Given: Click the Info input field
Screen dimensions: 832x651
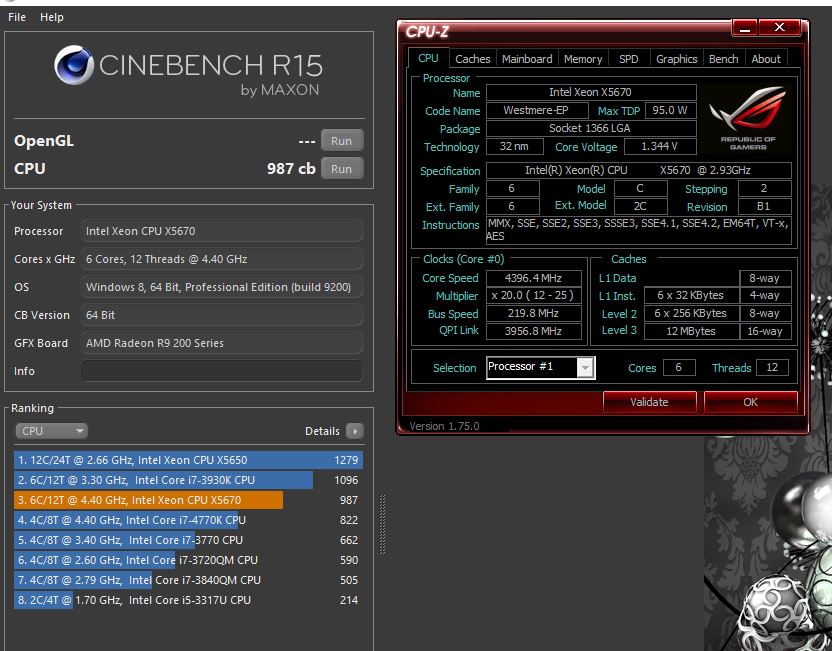Looking at the screenshot, I should (x=222, y=371).
